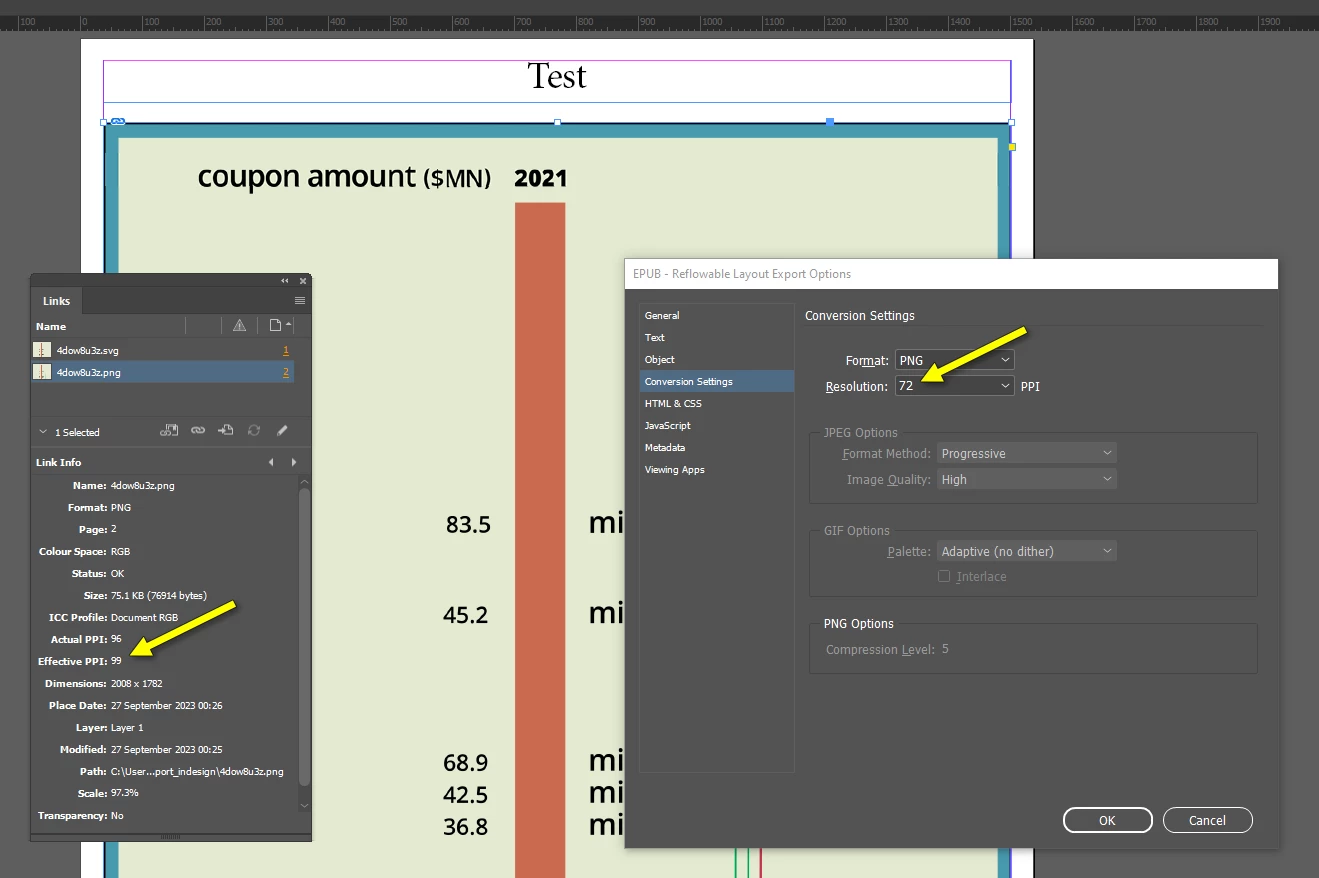The image size is (1319, 878).
Task: Go to page 1 link number for svg
Action: (x=286, y=350)
